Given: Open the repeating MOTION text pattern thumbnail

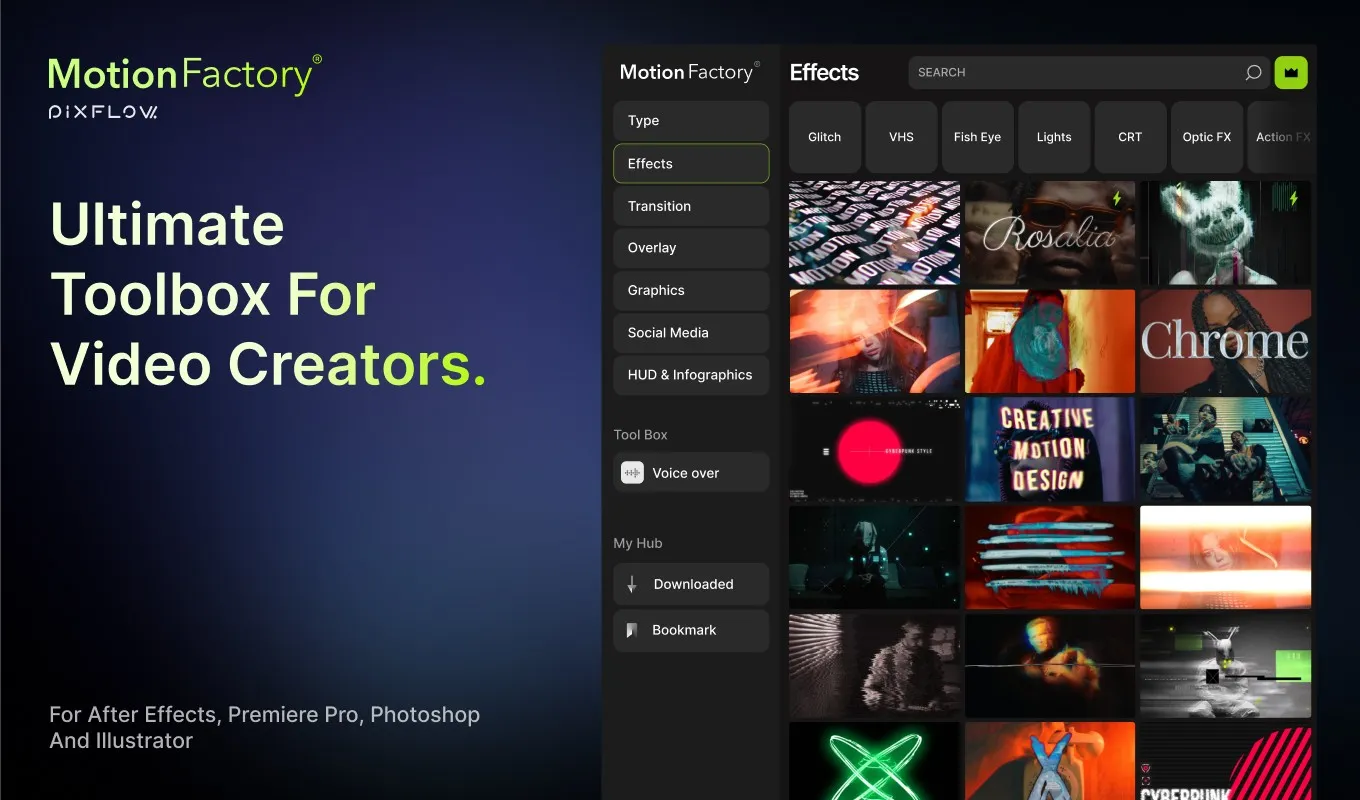Looking at the screenshot, I should pyautogui.click(x=875, y=233).
